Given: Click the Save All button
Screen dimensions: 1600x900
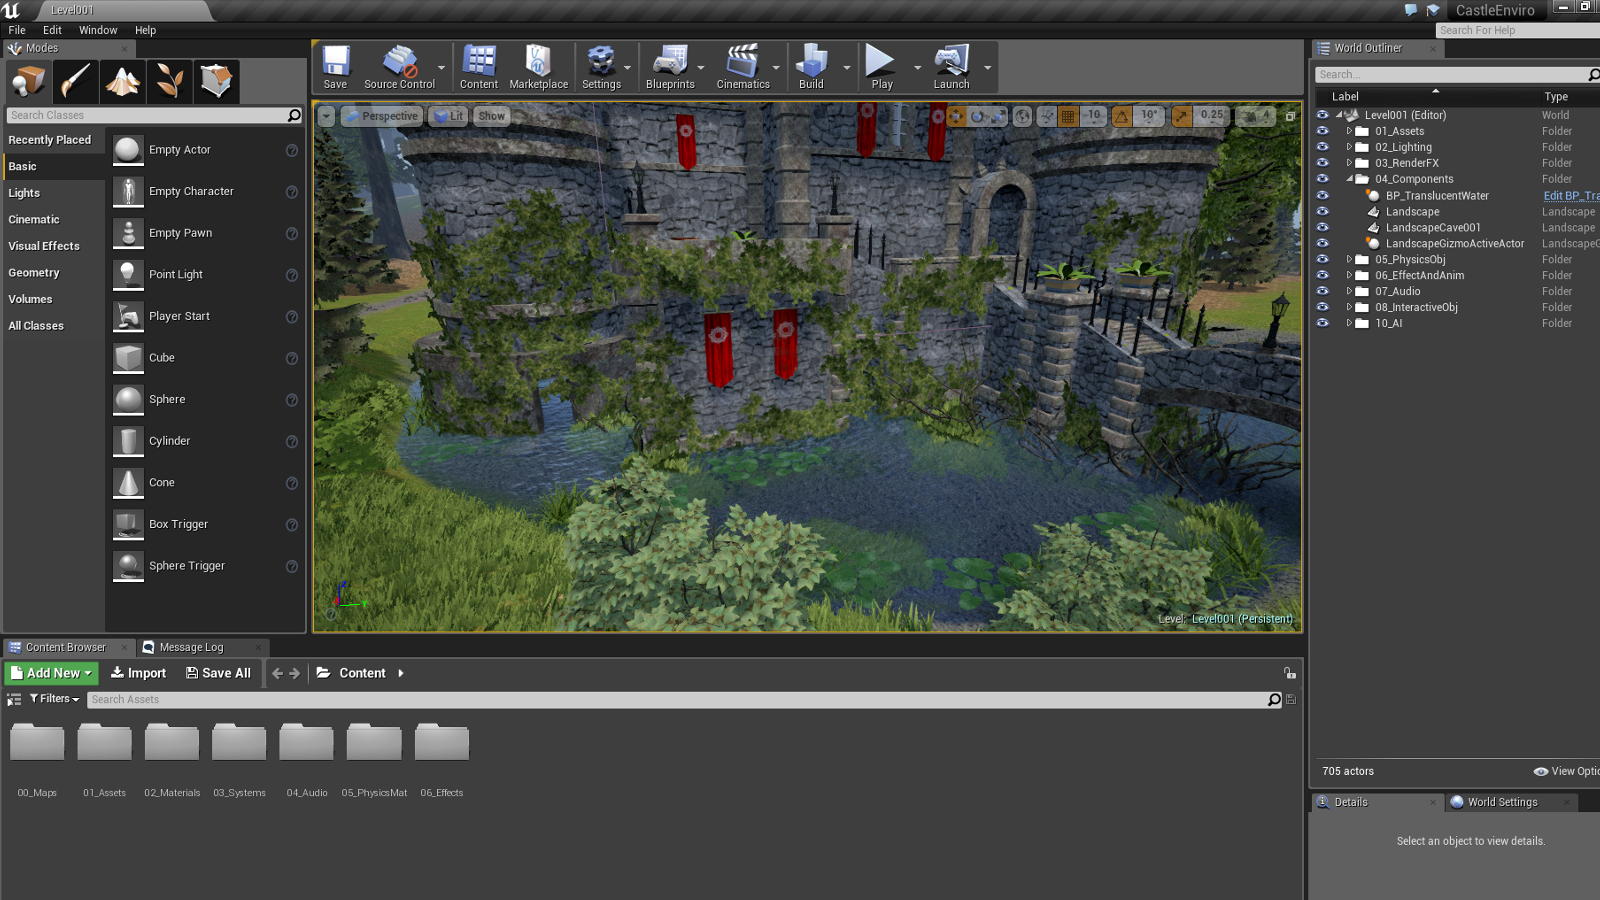Looking at the screenshot, I should (x=218, y=673).
